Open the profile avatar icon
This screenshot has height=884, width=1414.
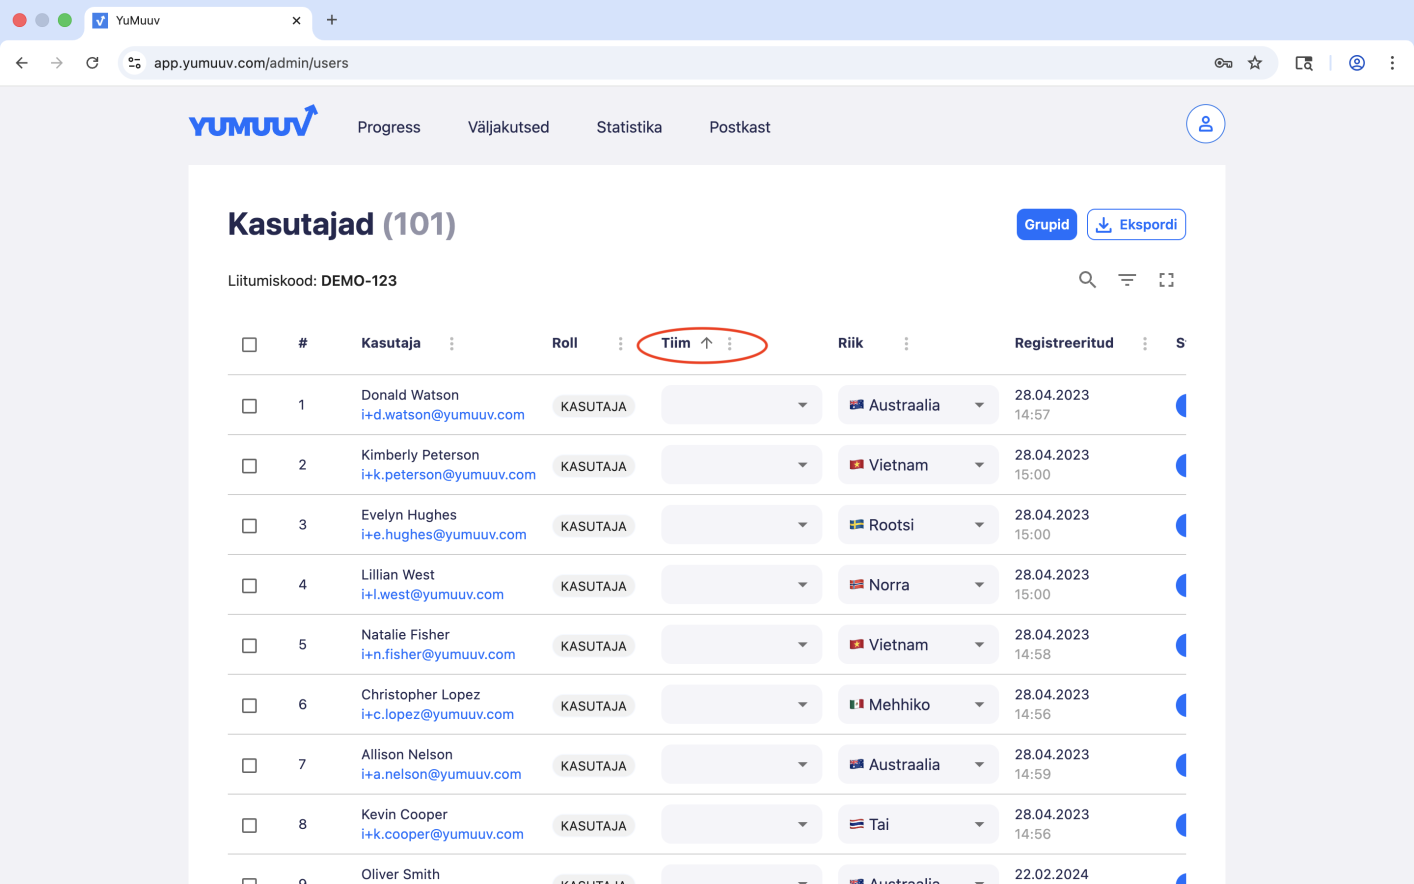point(1205,124)
